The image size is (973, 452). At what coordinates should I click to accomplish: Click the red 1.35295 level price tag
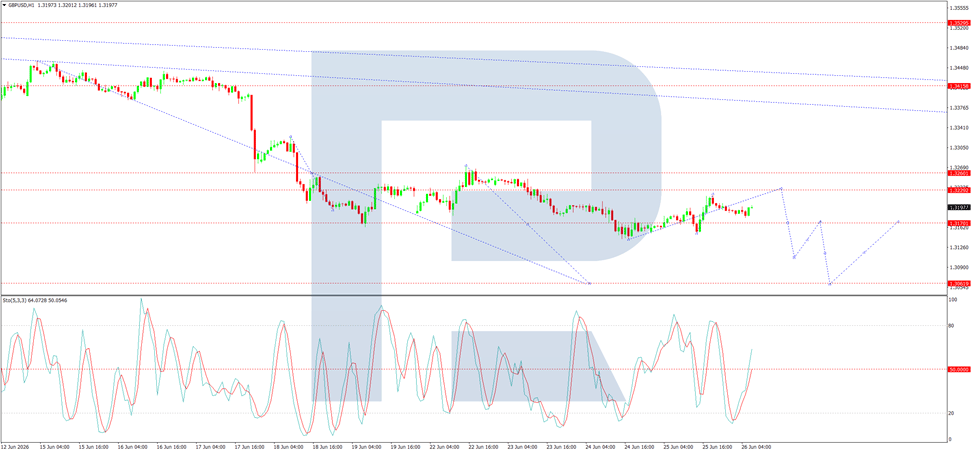(x=959, y=22)
